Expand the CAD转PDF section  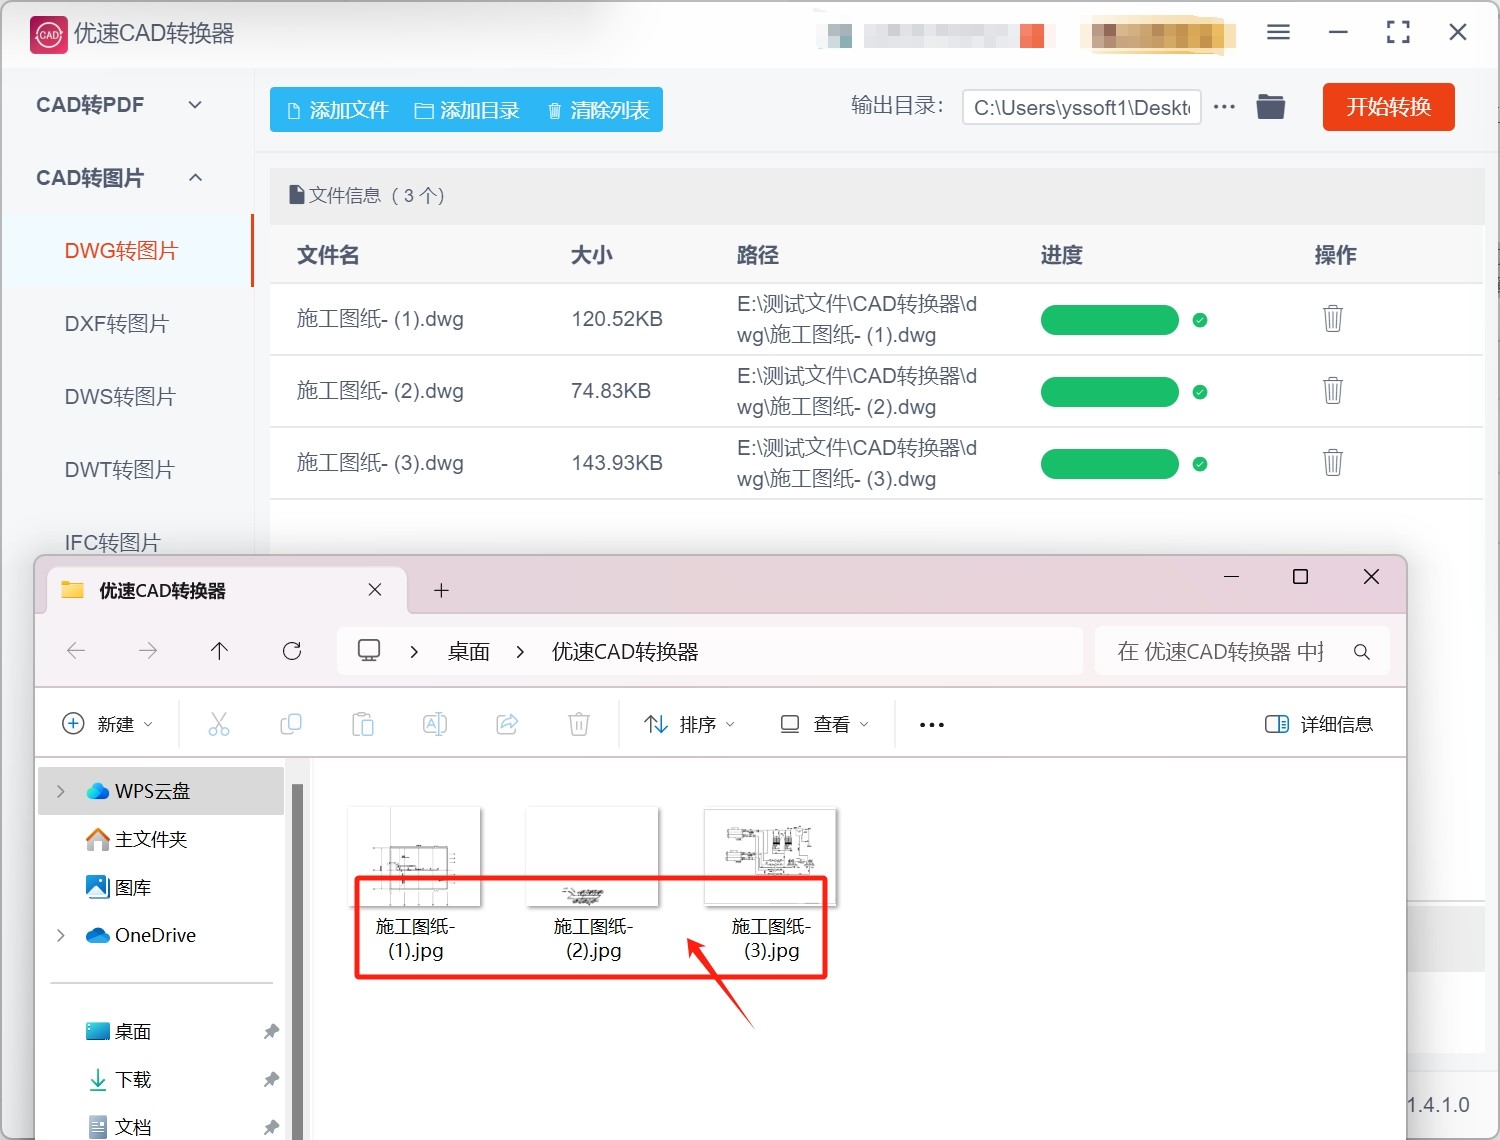coord(195,105)
